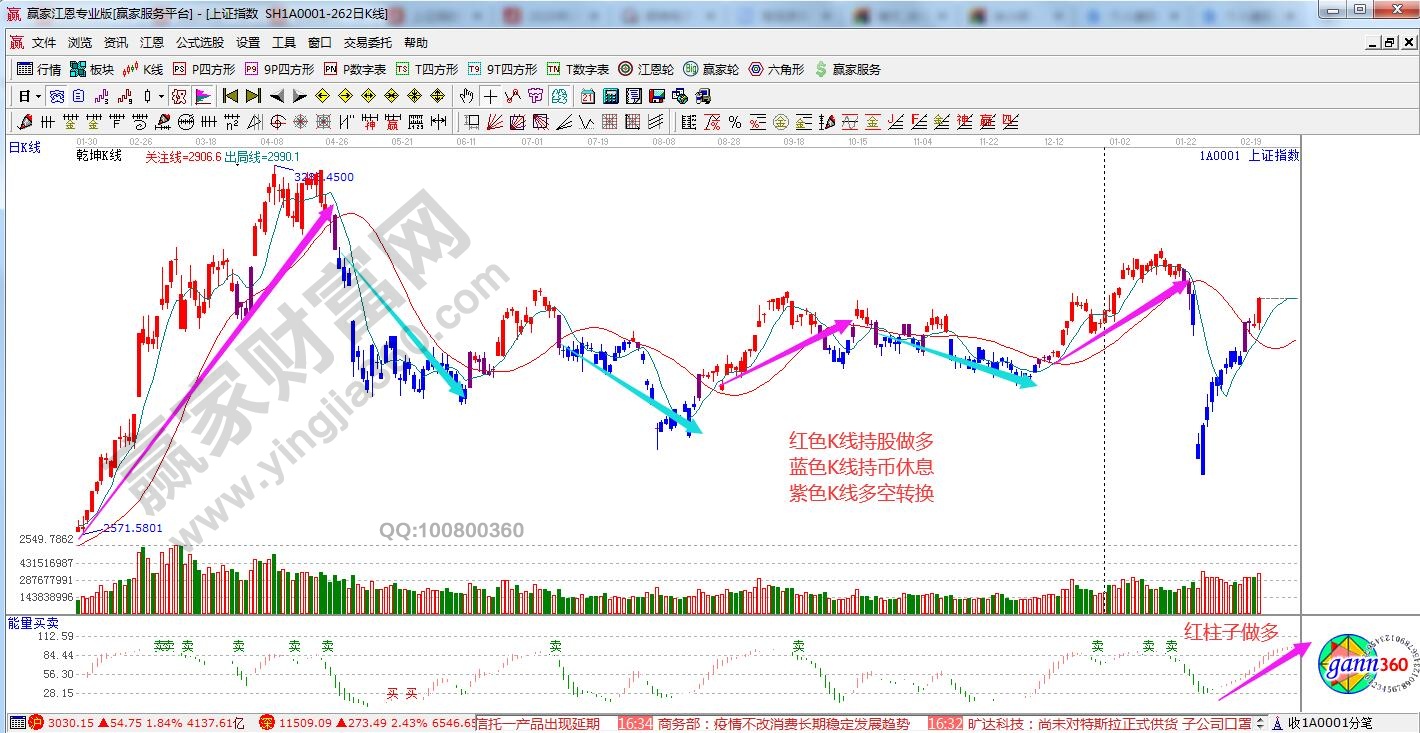Select the percent % drawing tool

735,122
